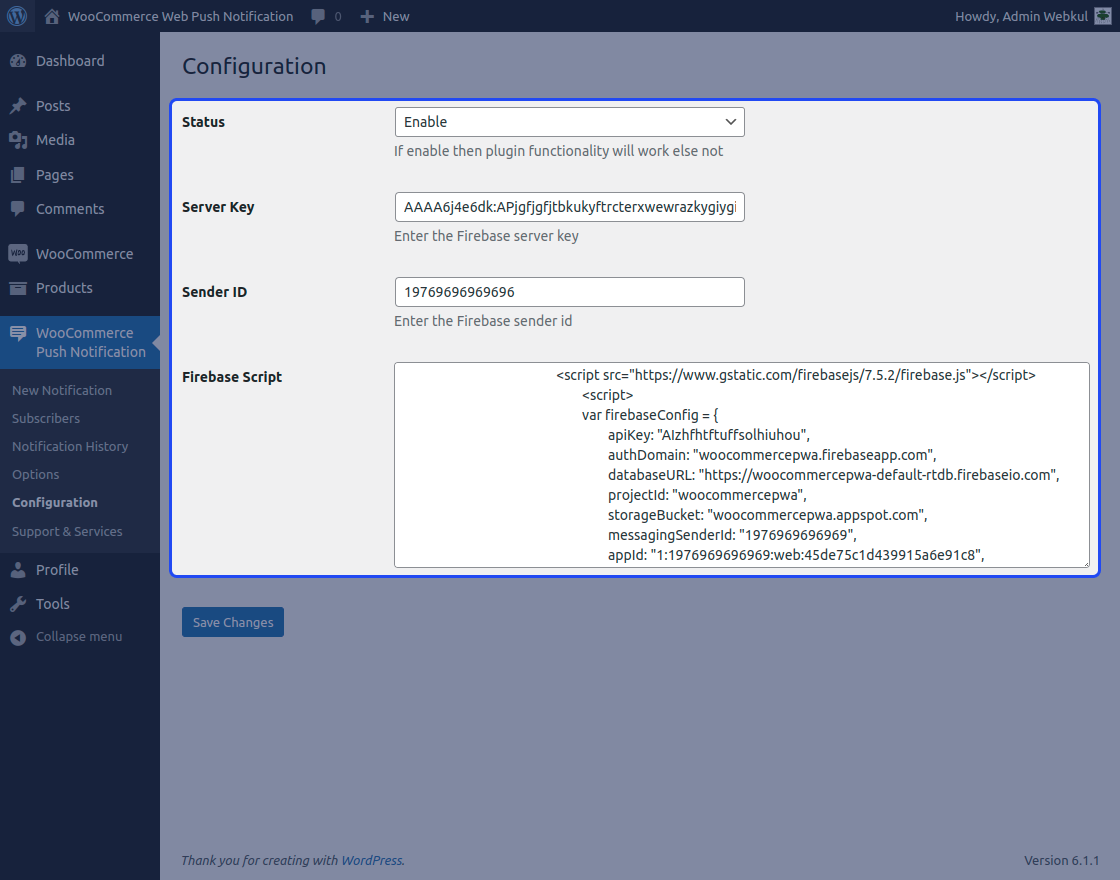Click the Comments icon in sidebar

(x=18, y=209)
